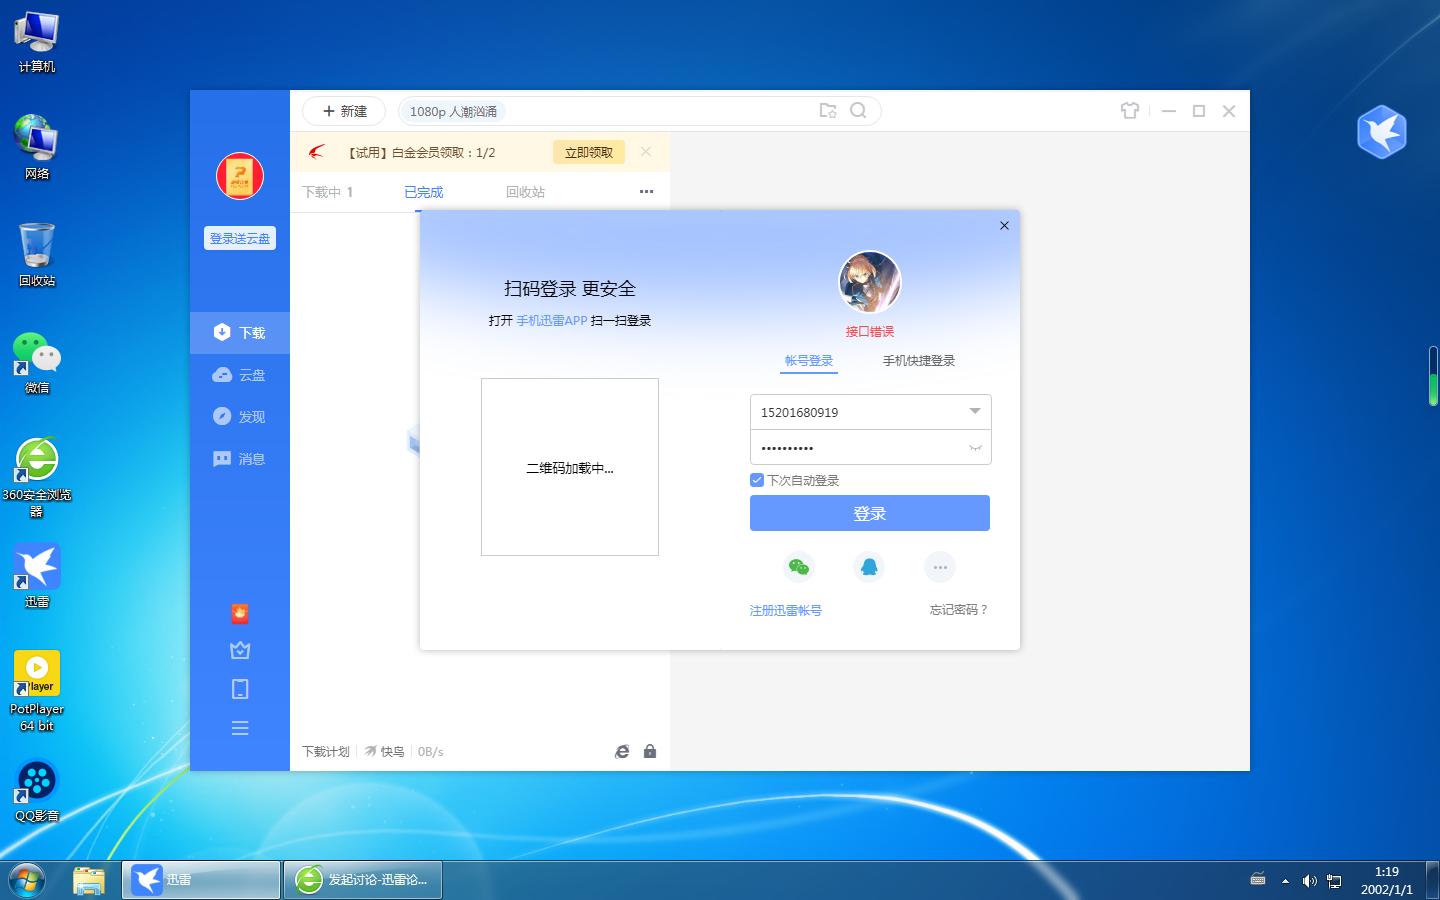Screen dimensions: 1440x900
Task: Toggle the 下次自动登录 auto-login checkbox
Action: click(x=757, y=480)
